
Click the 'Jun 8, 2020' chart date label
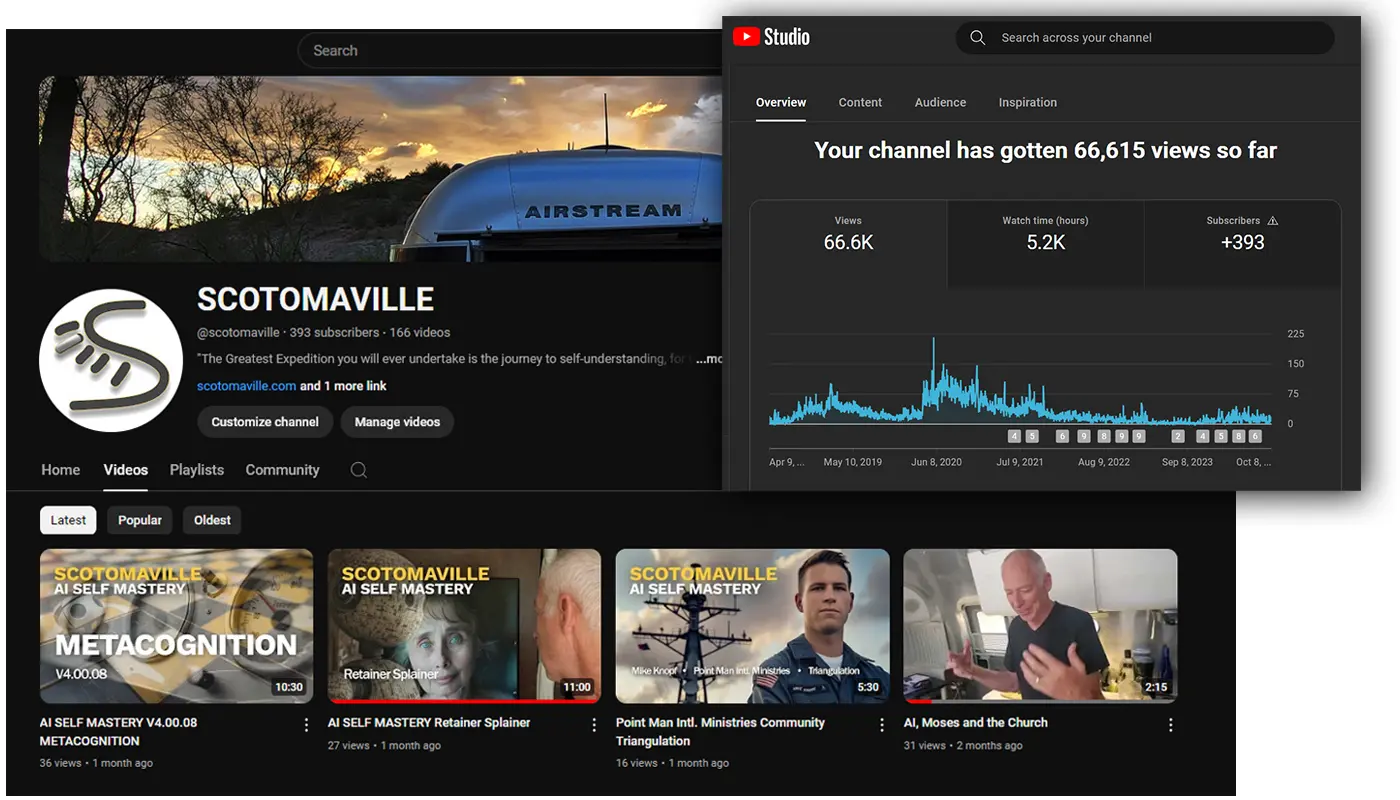(936, 462)
